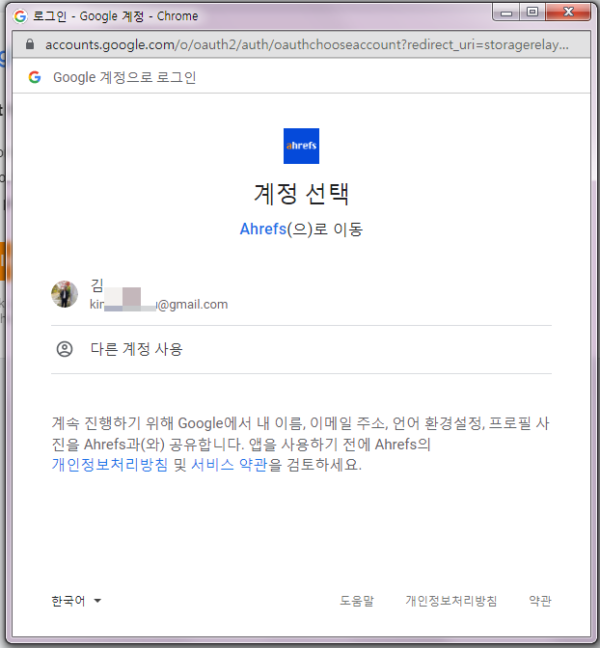The width and height of the screenshot is (600, 648).
Task: Click the Google G logo in header
Action: (x=35, y=77)
